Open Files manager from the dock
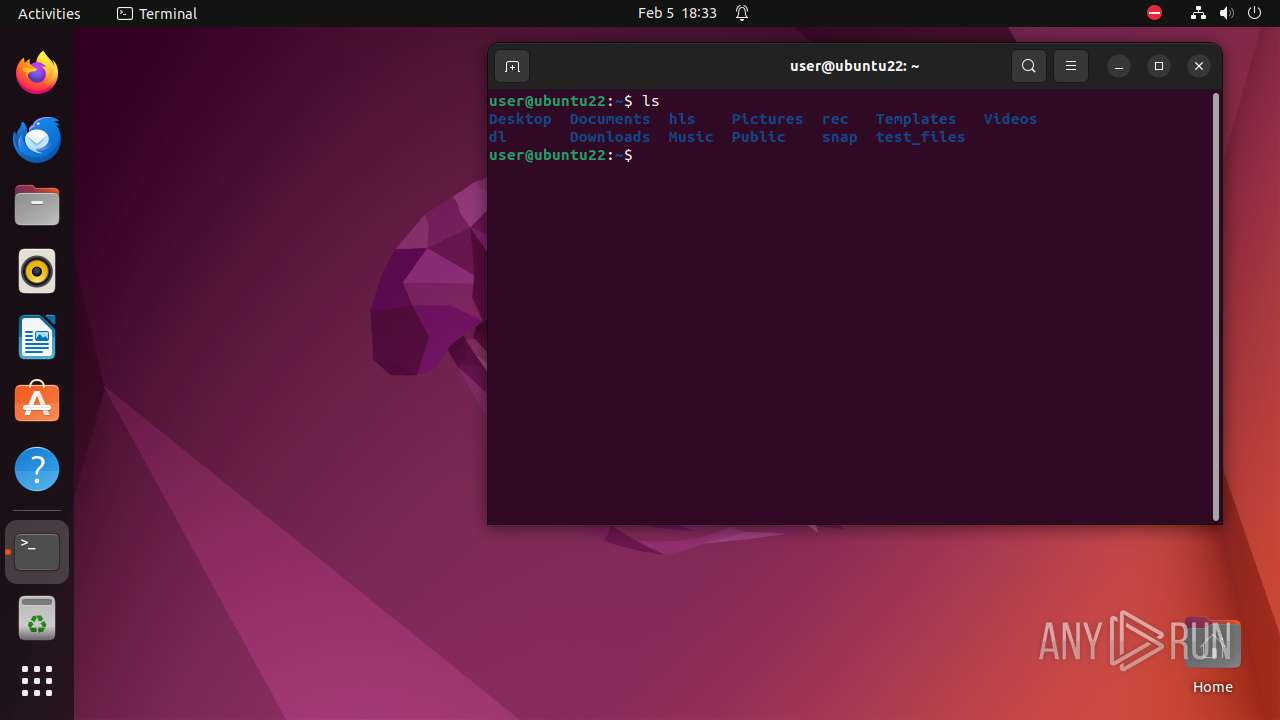 pyautogui.click(x=37, y=205)
